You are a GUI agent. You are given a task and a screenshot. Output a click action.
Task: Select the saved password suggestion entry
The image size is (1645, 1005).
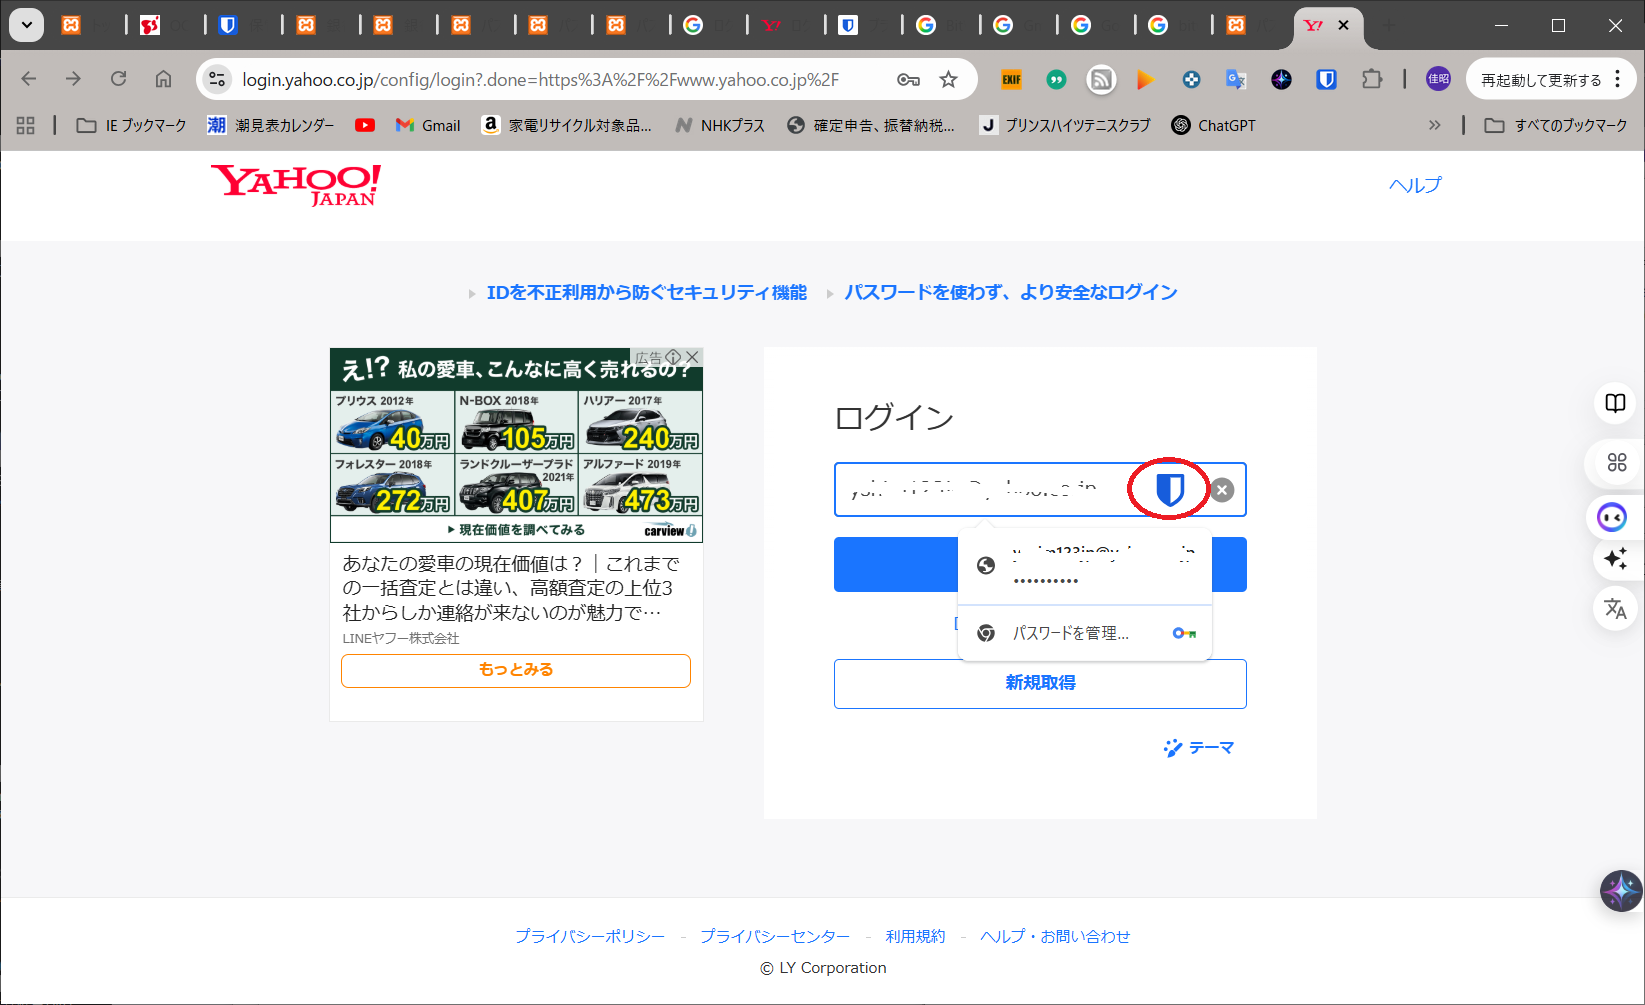[1084, 566]
